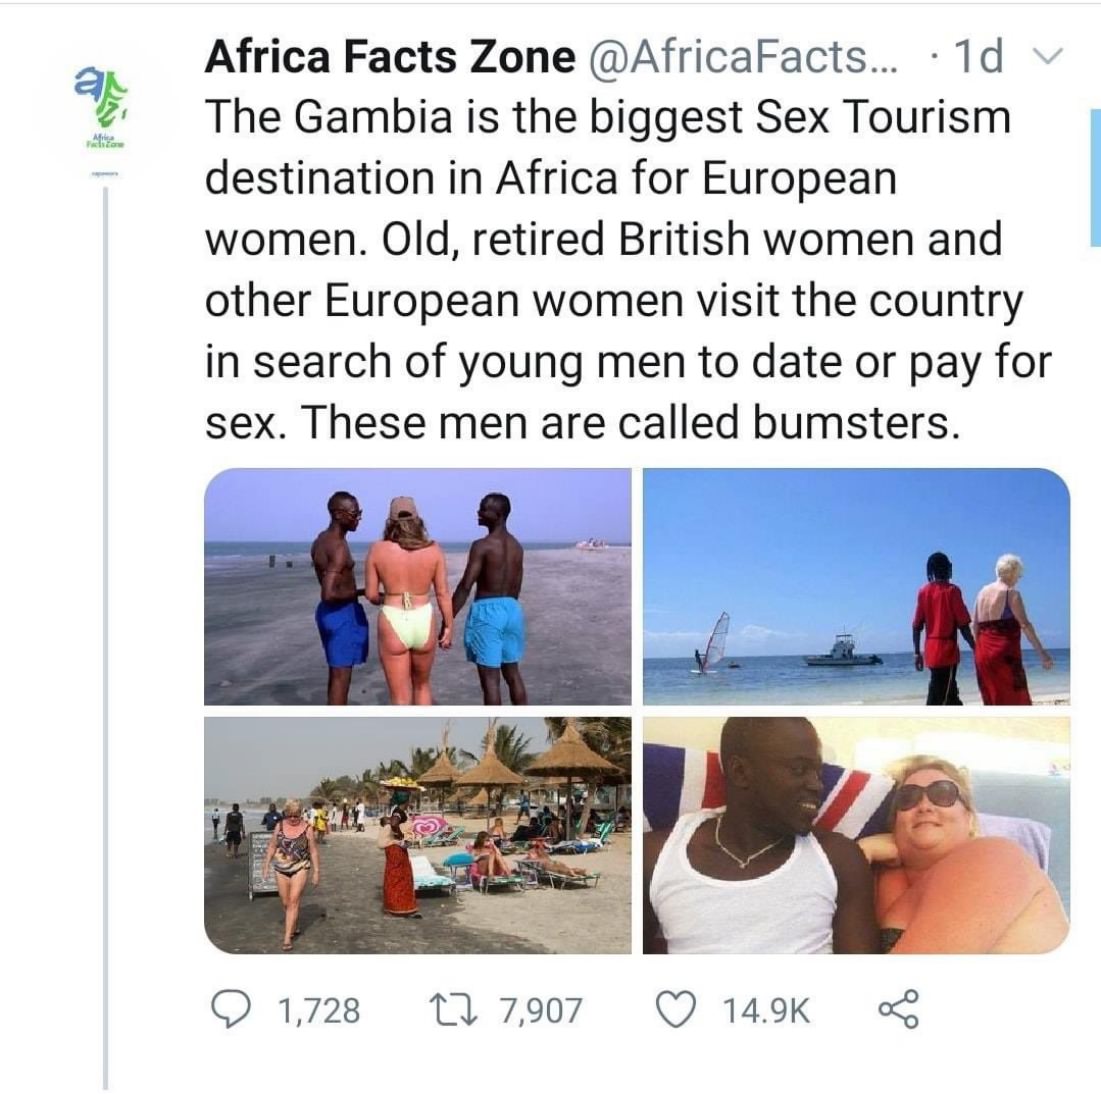1101x1094 pixels.
Task: Open the Africa Facts Zone display name
Action: 390,56
